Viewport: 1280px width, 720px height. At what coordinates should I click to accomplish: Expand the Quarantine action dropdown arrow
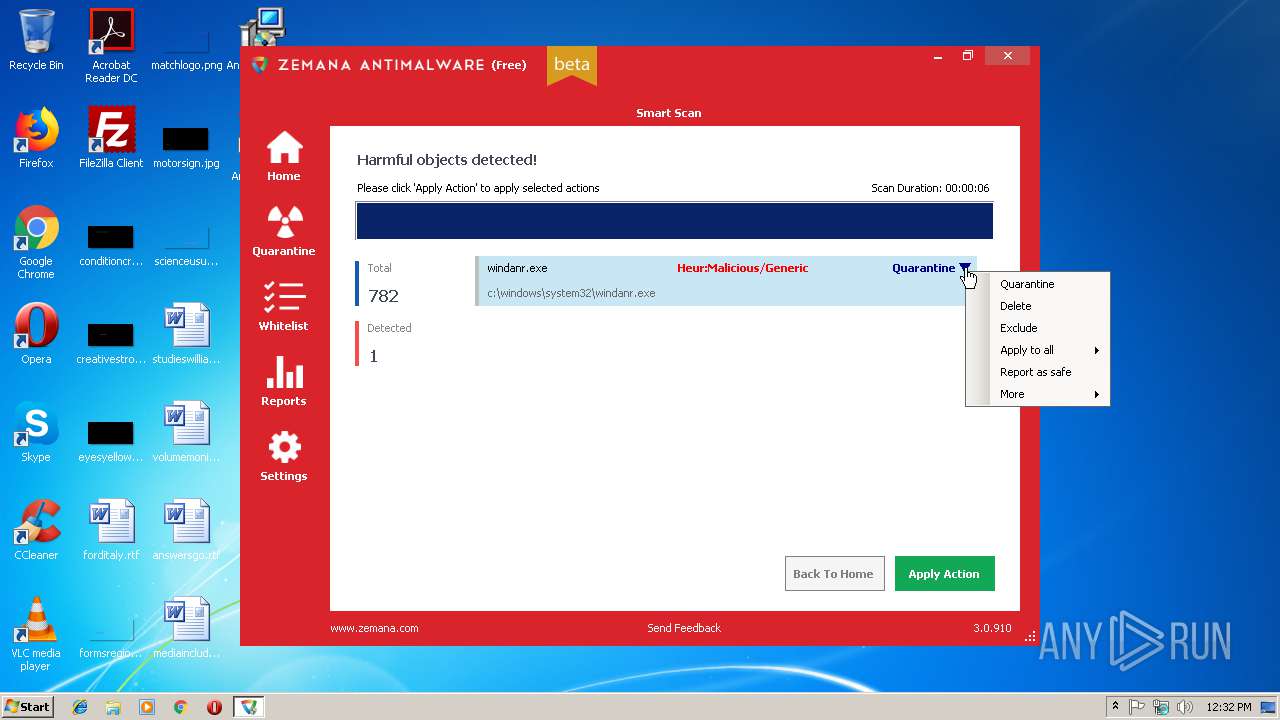click(965, 268)
